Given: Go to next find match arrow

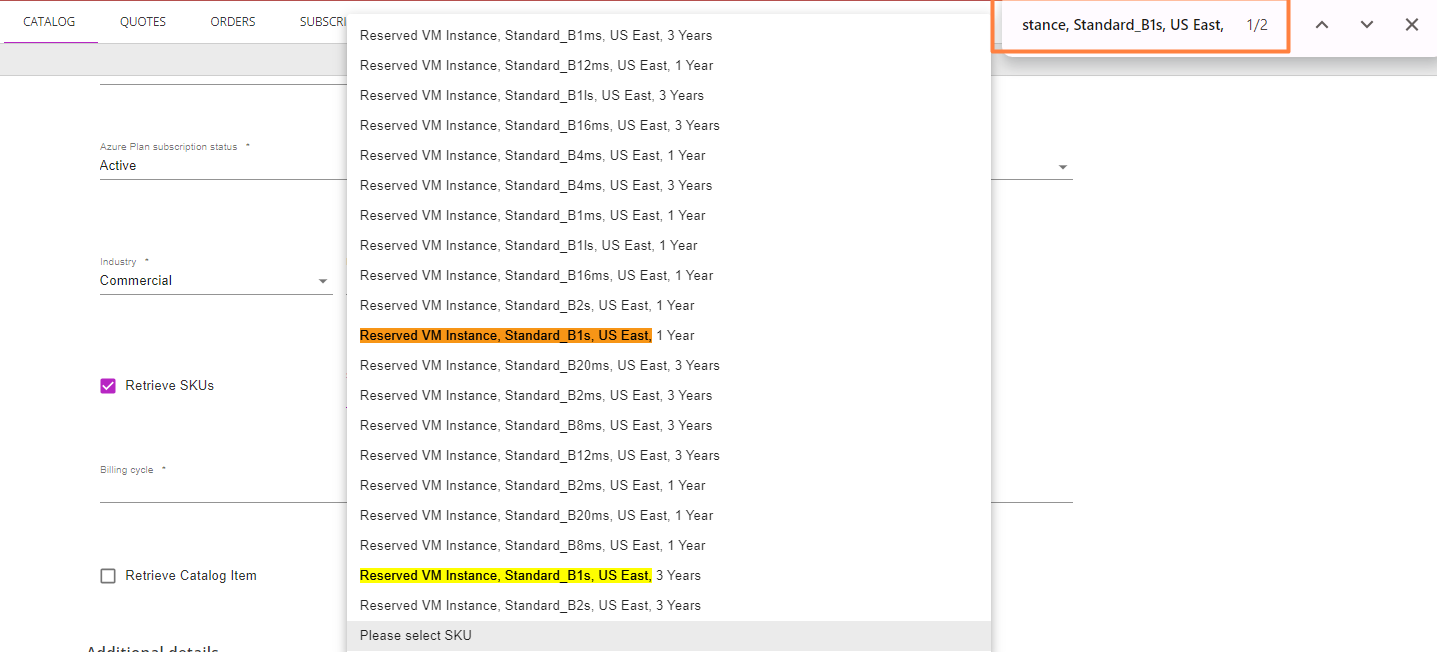Looking at the screenshot, I should coord(1367,25).
